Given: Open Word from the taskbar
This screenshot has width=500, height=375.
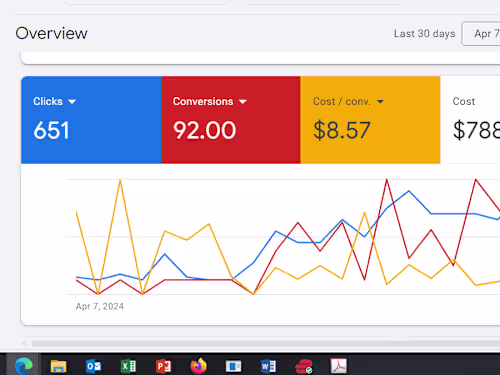Looking at the screenshot, I should (268, 366).
